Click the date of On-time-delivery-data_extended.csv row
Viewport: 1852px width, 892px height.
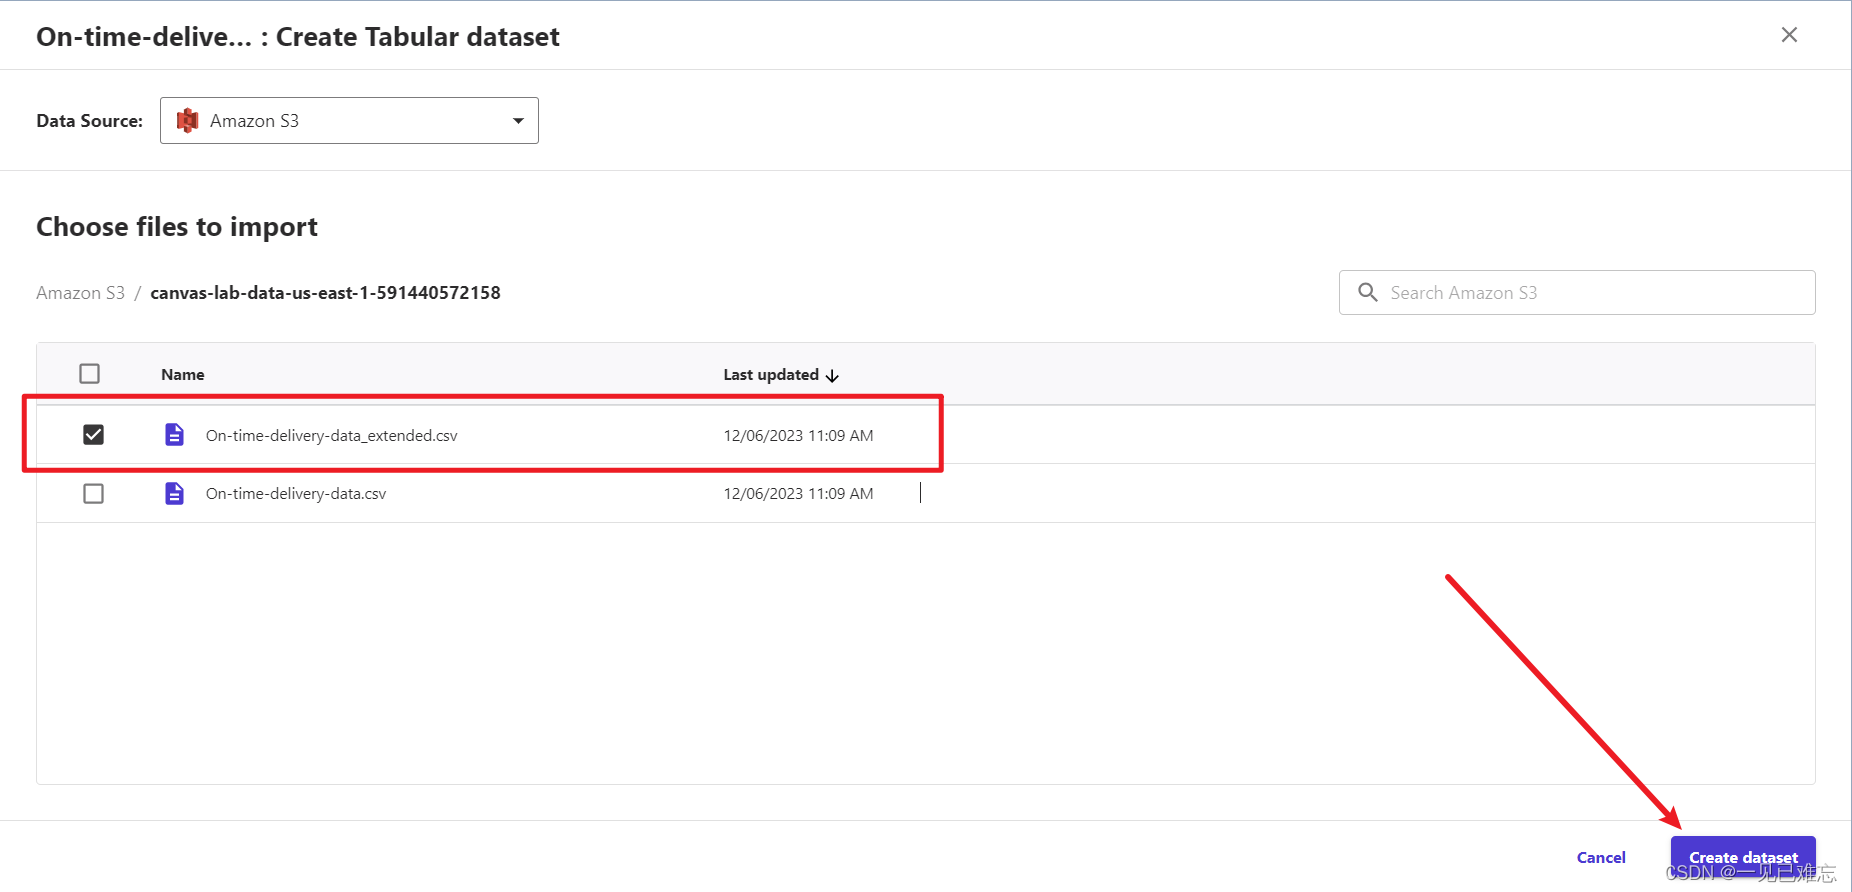(x=798, y=436)
